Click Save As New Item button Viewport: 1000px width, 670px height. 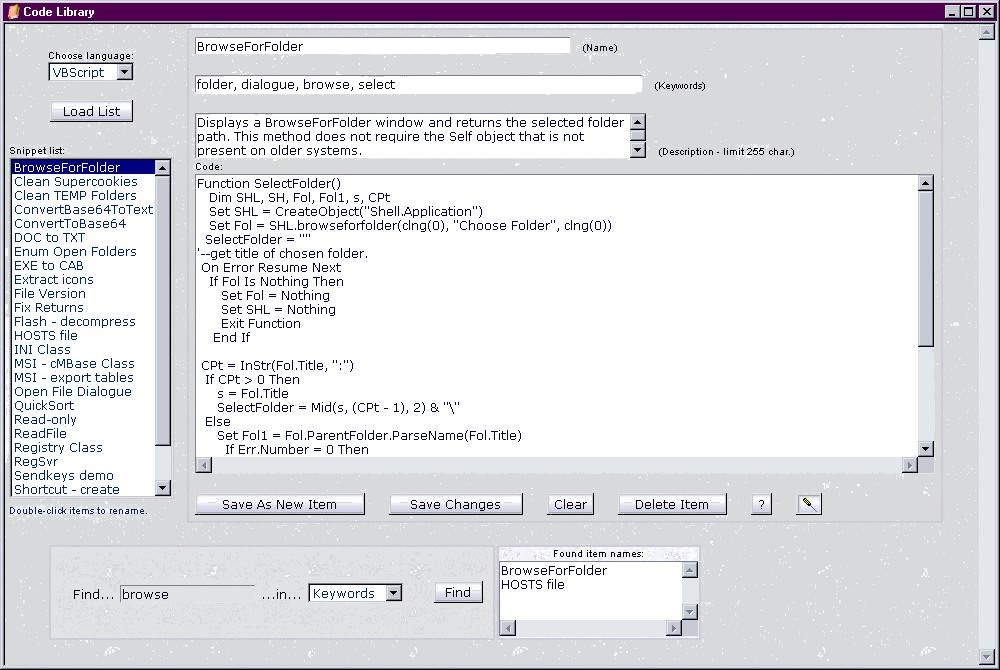pos(279,504)
